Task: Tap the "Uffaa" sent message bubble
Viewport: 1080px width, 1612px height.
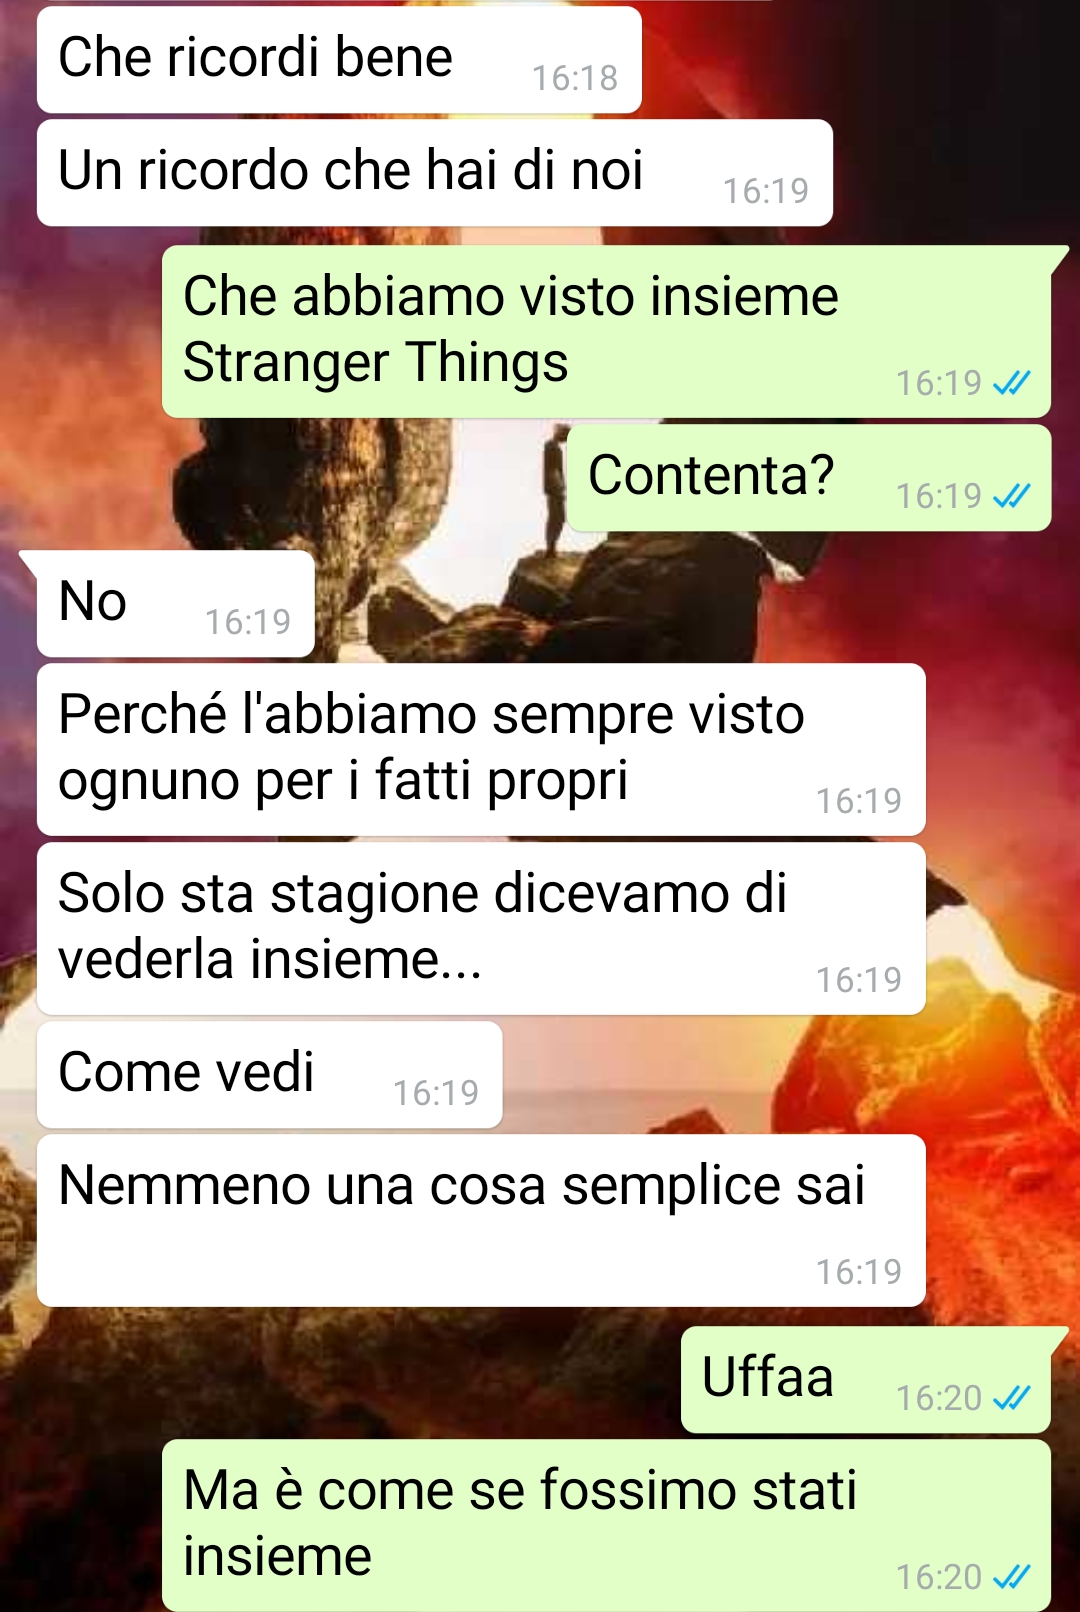Action: (x=866, y=1380)
